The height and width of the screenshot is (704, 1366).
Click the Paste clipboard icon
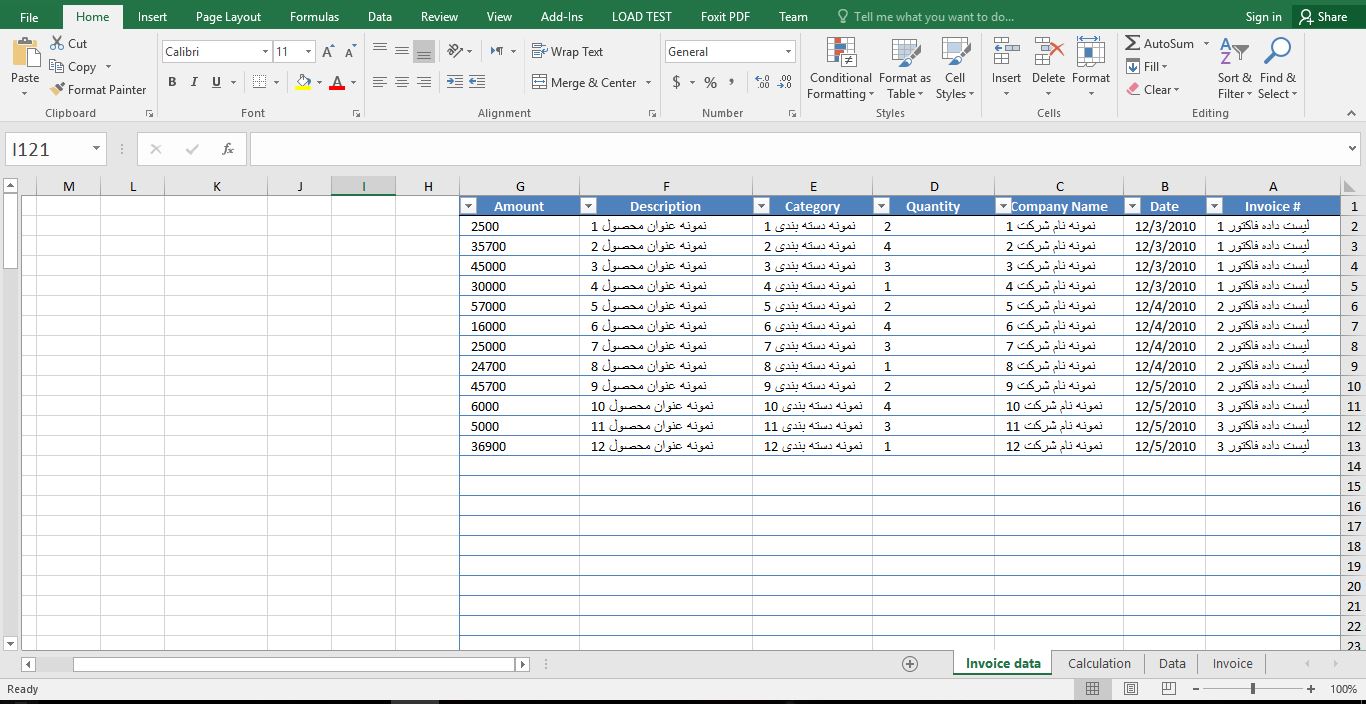point(25,52)
